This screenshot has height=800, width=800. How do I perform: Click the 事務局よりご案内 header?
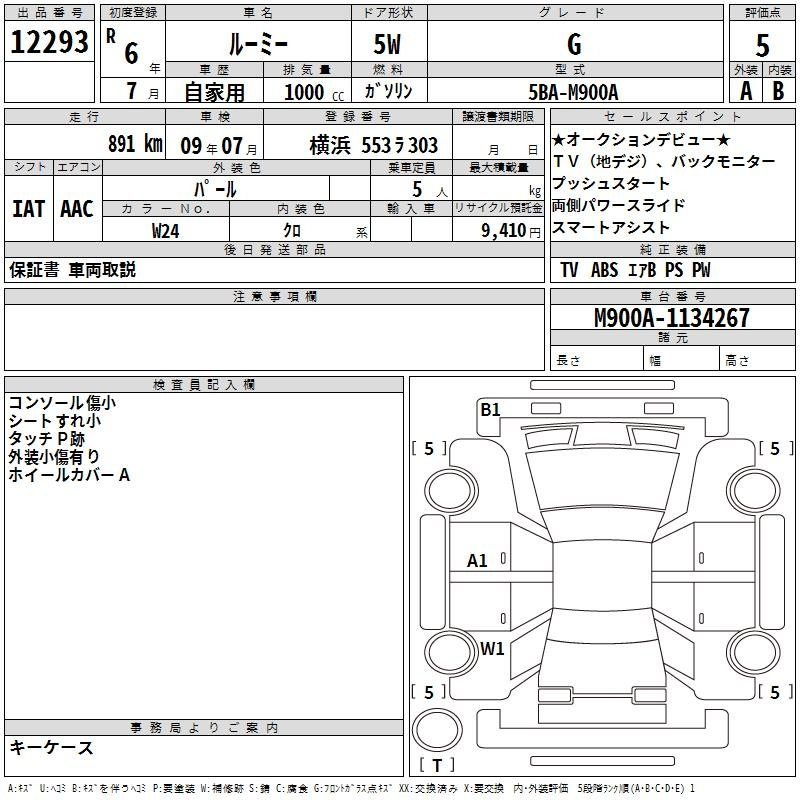click(204, 728)
